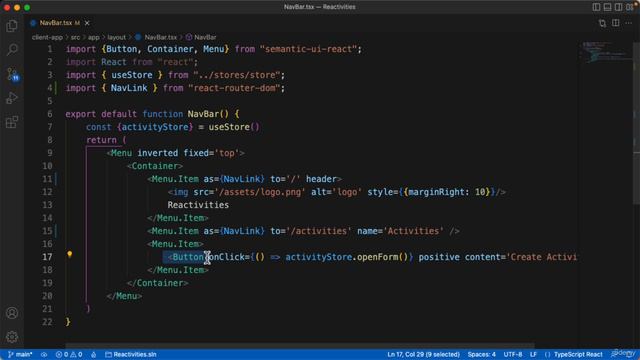The height and width of the screenshot is (360, 640).
Task: Open the Run and Debug view
Action: point(12,98)
